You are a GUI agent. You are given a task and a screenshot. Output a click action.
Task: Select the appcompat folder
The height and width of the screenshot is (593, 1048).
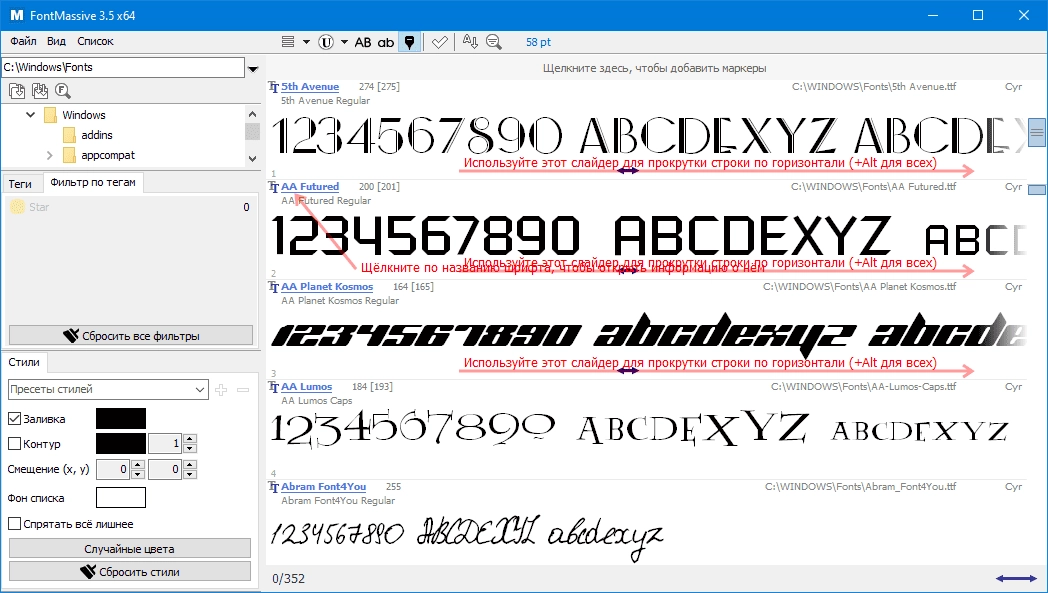(108, 155)
